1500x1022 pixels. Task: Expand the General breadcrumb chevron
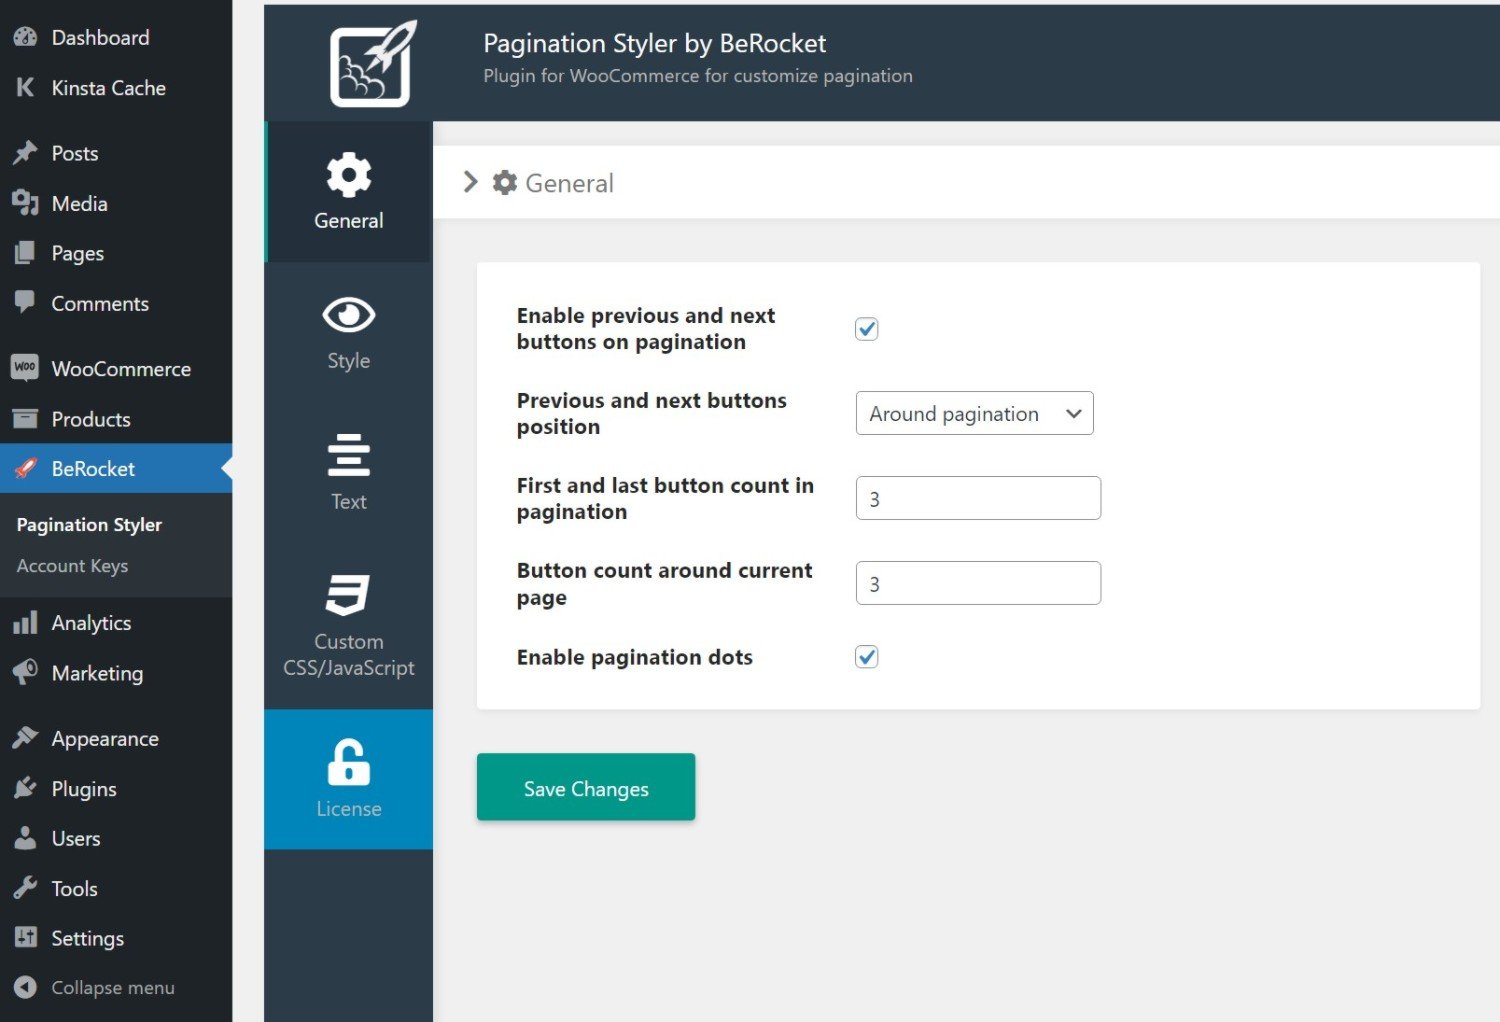pos(470,182)
